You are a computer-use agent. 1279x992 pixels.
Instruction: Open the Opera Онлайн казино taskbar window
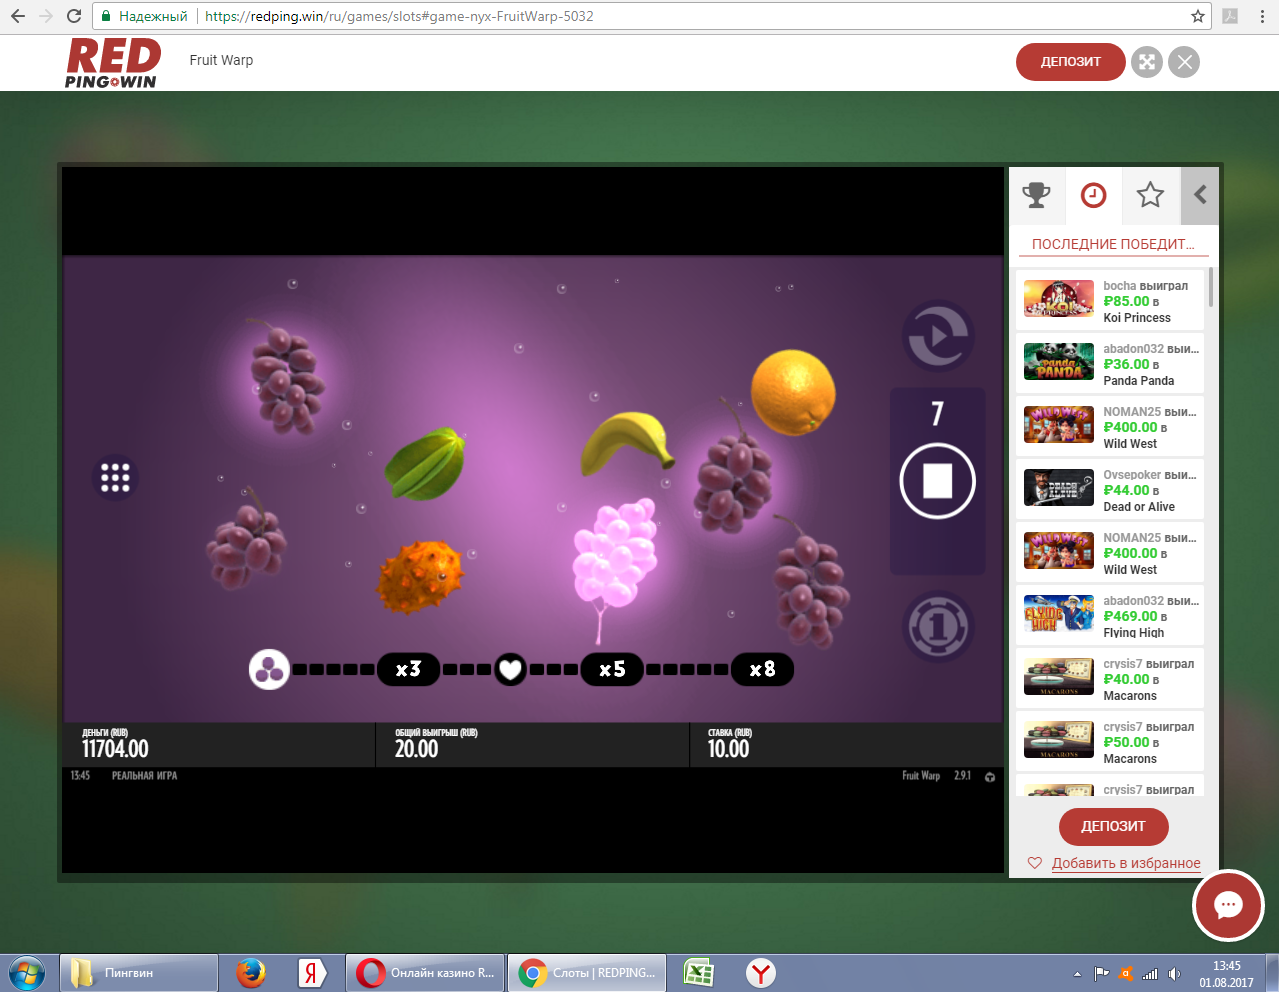pos(425,973)
